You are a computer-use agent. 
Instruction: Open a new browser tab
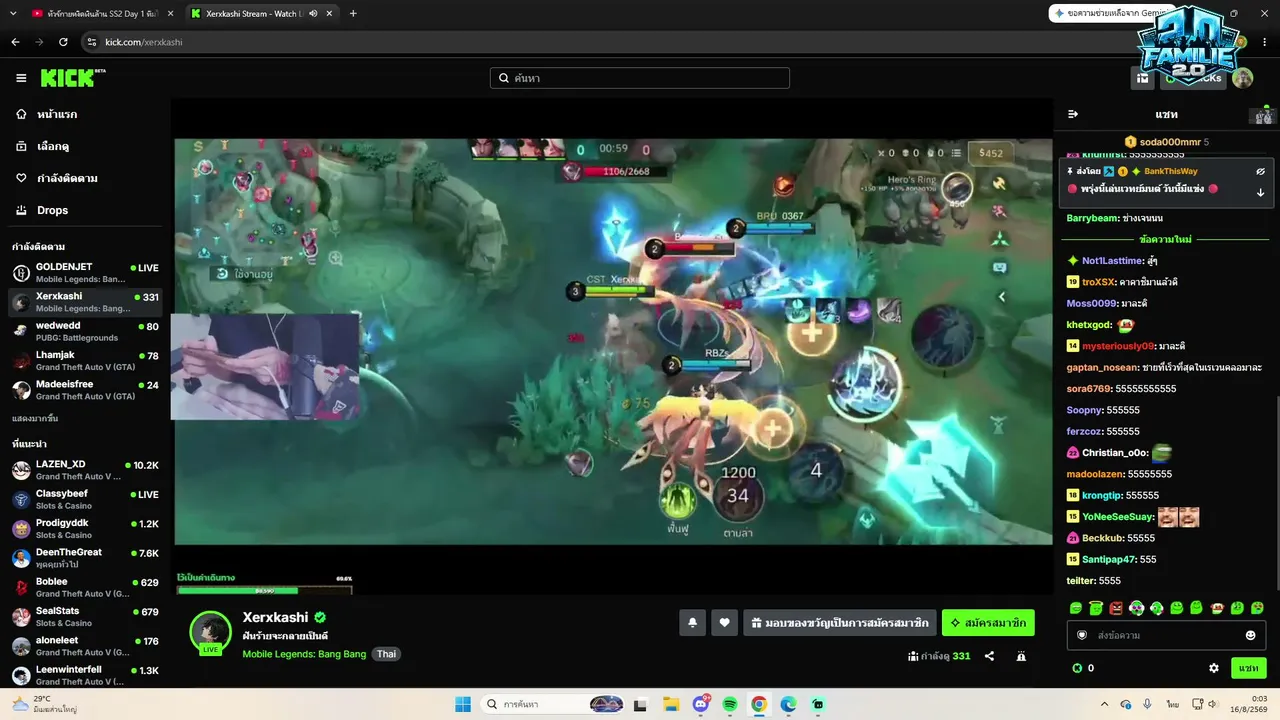pyautogui.click(x=353, y=13)
